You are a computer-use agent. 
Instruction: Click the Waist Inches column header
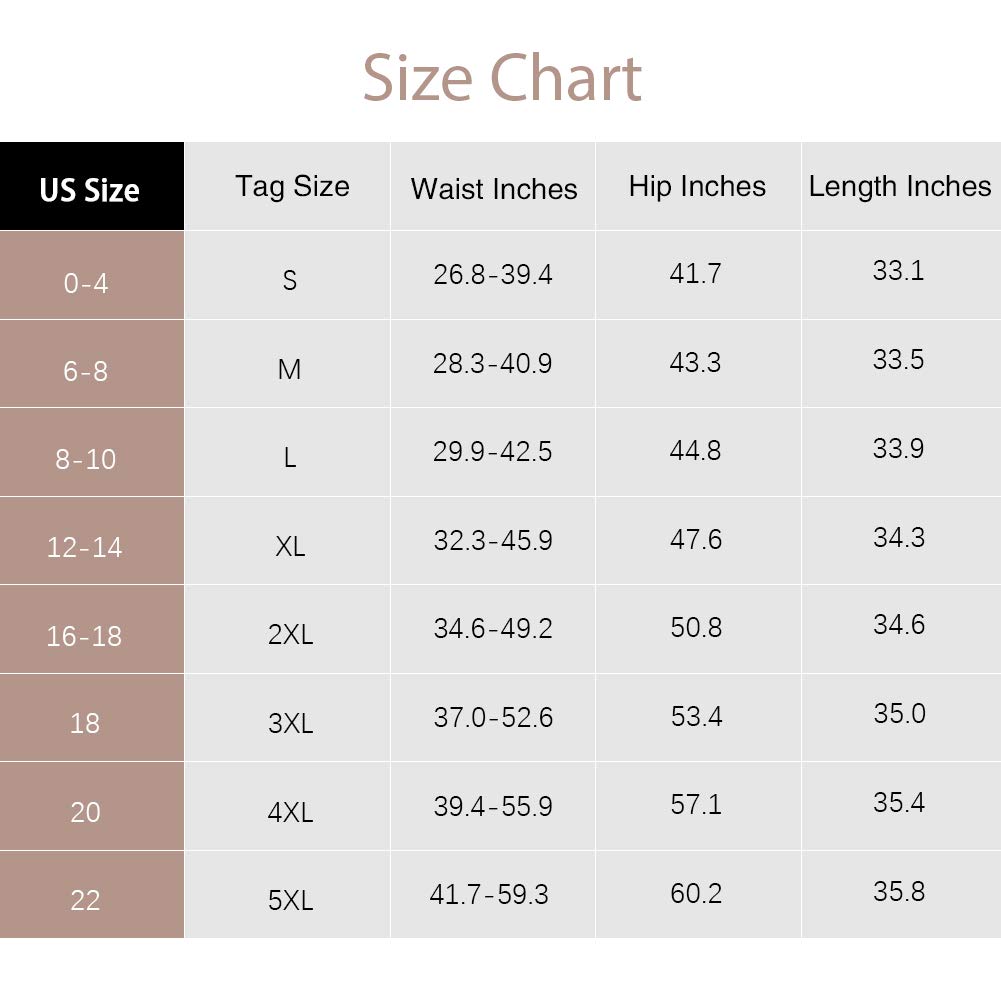494,189
